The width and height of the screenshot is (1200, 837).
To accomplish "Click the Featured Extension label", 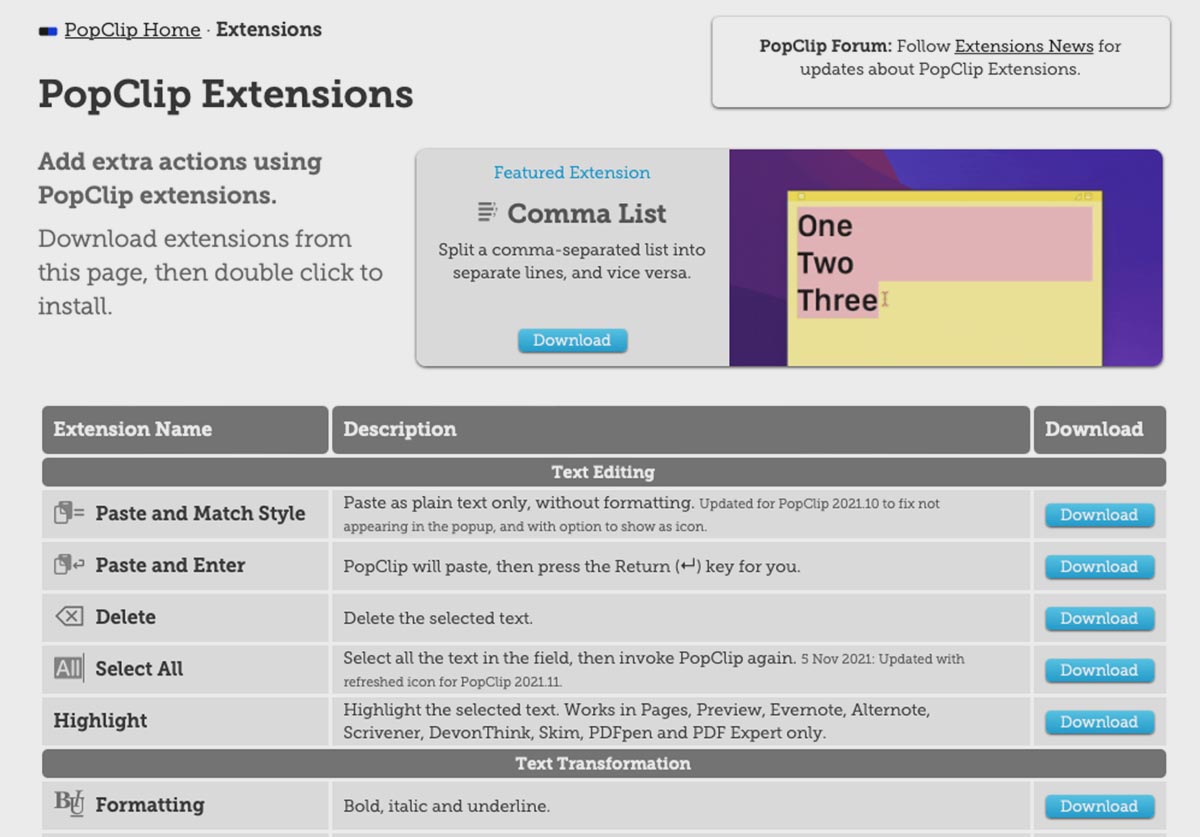I will [x=572, y=173].
